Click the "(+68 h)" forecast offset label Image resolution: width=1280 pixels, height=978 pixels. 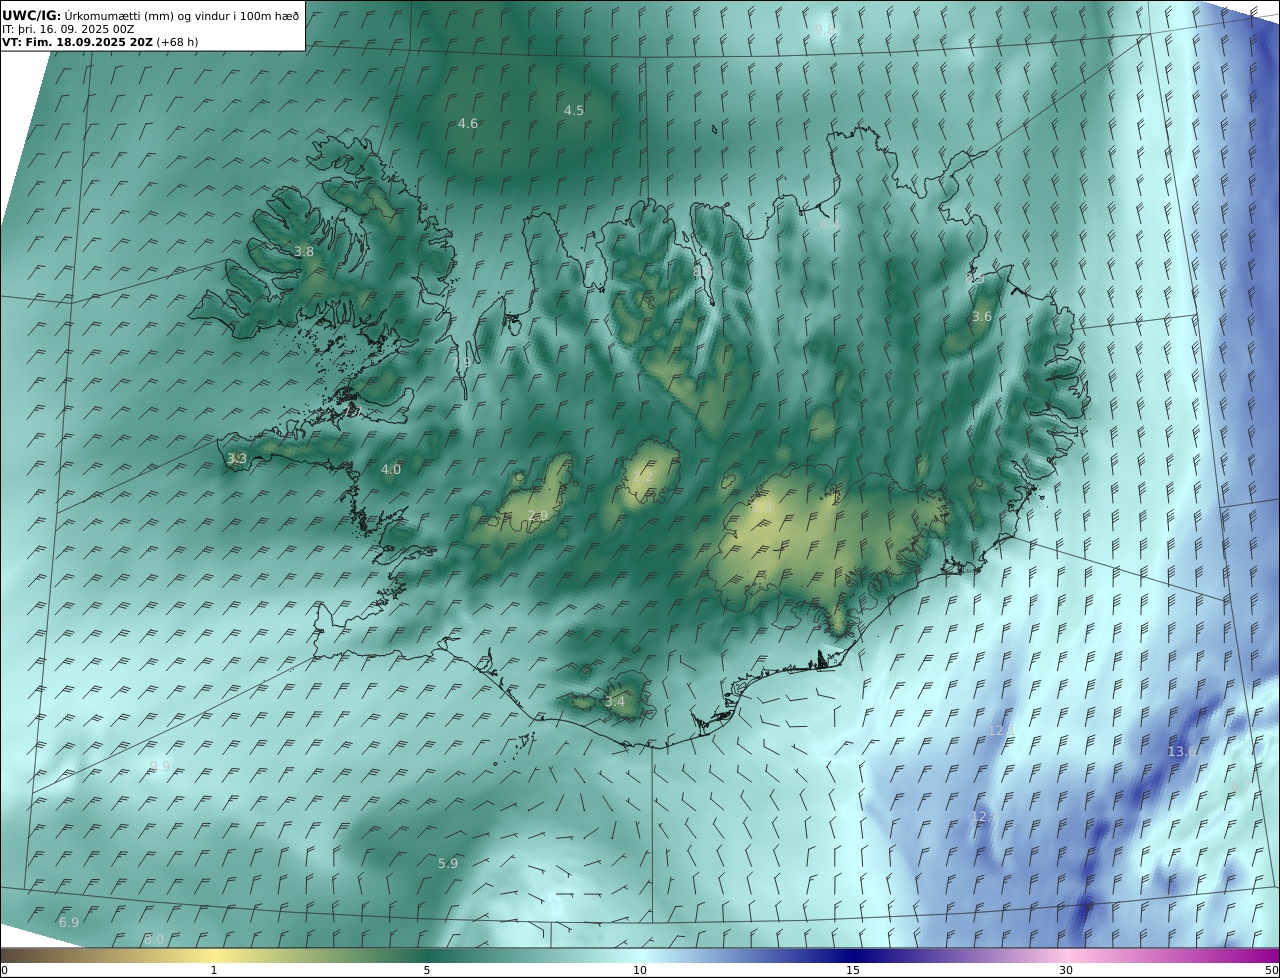pos(178,43)
